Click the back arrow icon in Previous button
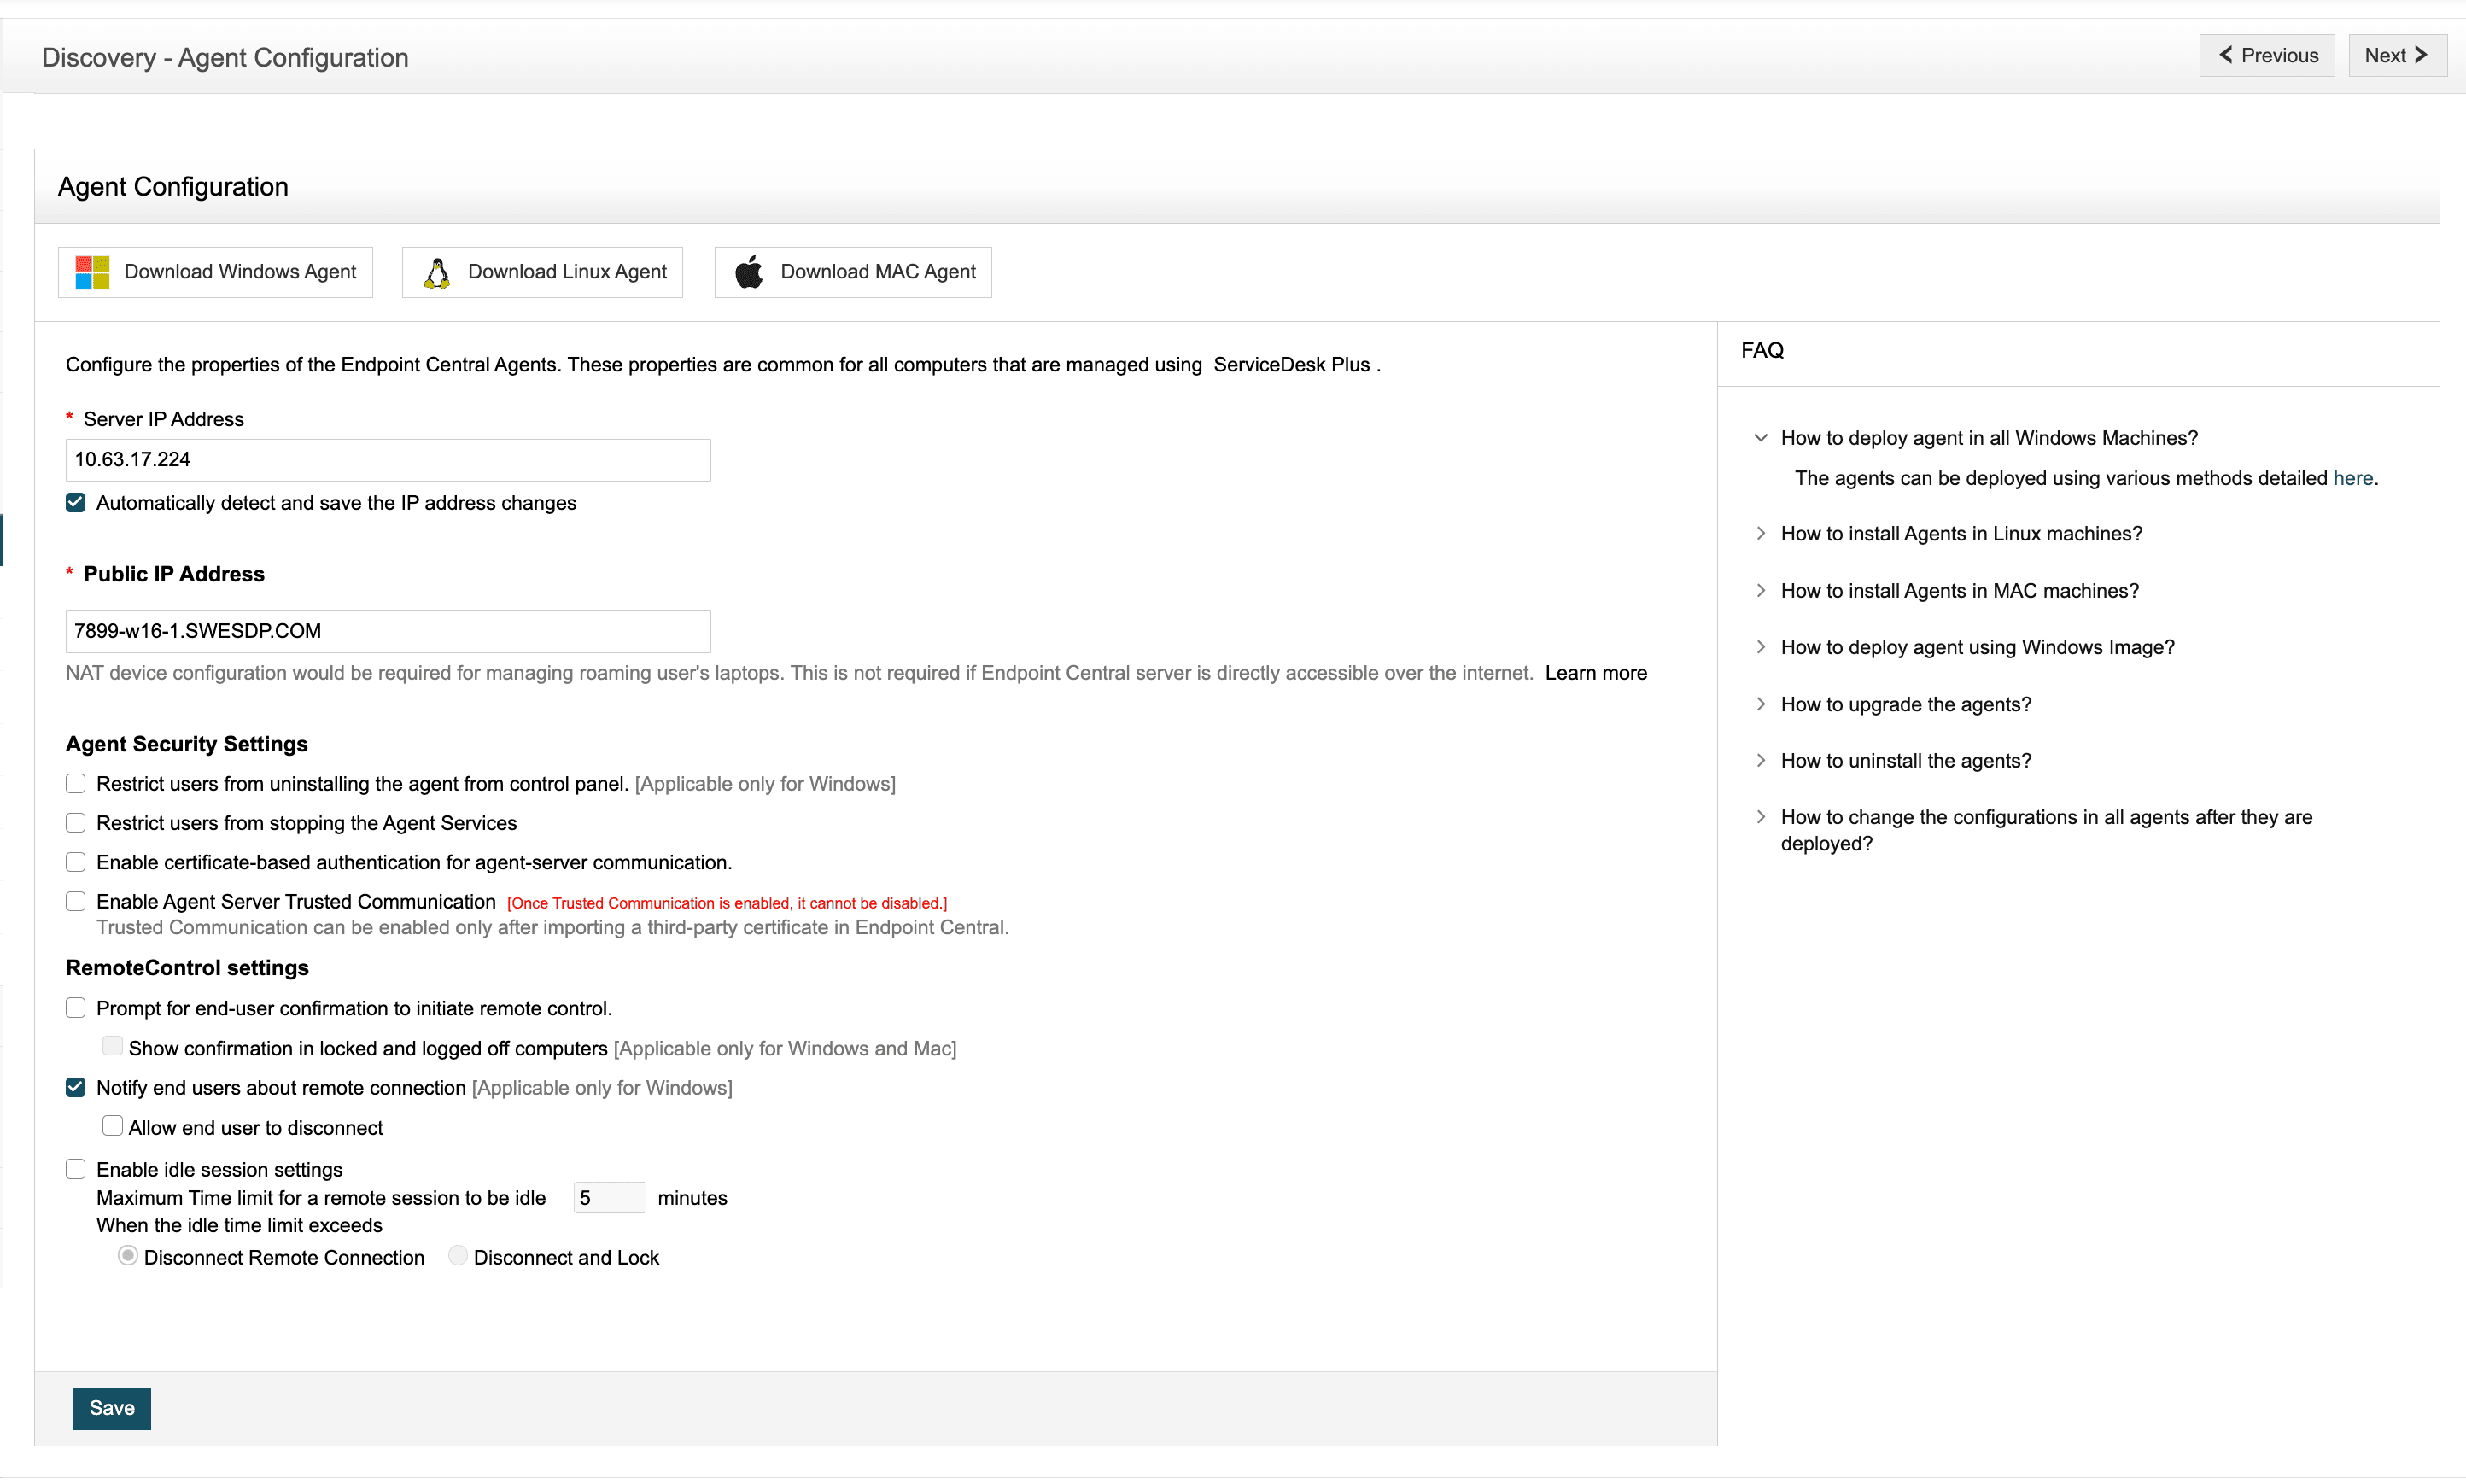2466x1484 pixels. point(2225,55)
